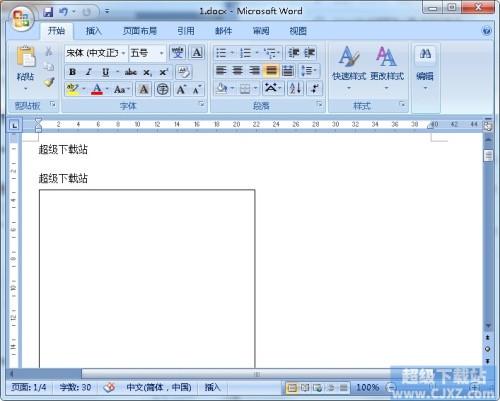Click the Grow Font icon
The height and width of the screenshot is (401, 500).
click(181, 89)
